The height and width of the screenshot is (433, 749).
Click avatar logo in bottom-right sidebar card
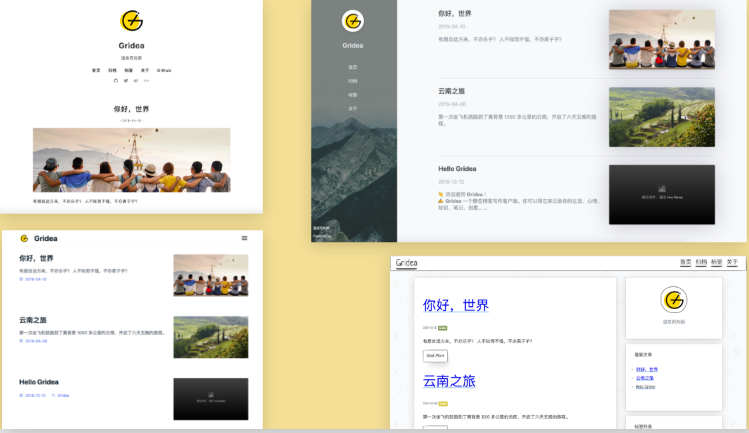(674, 300)
